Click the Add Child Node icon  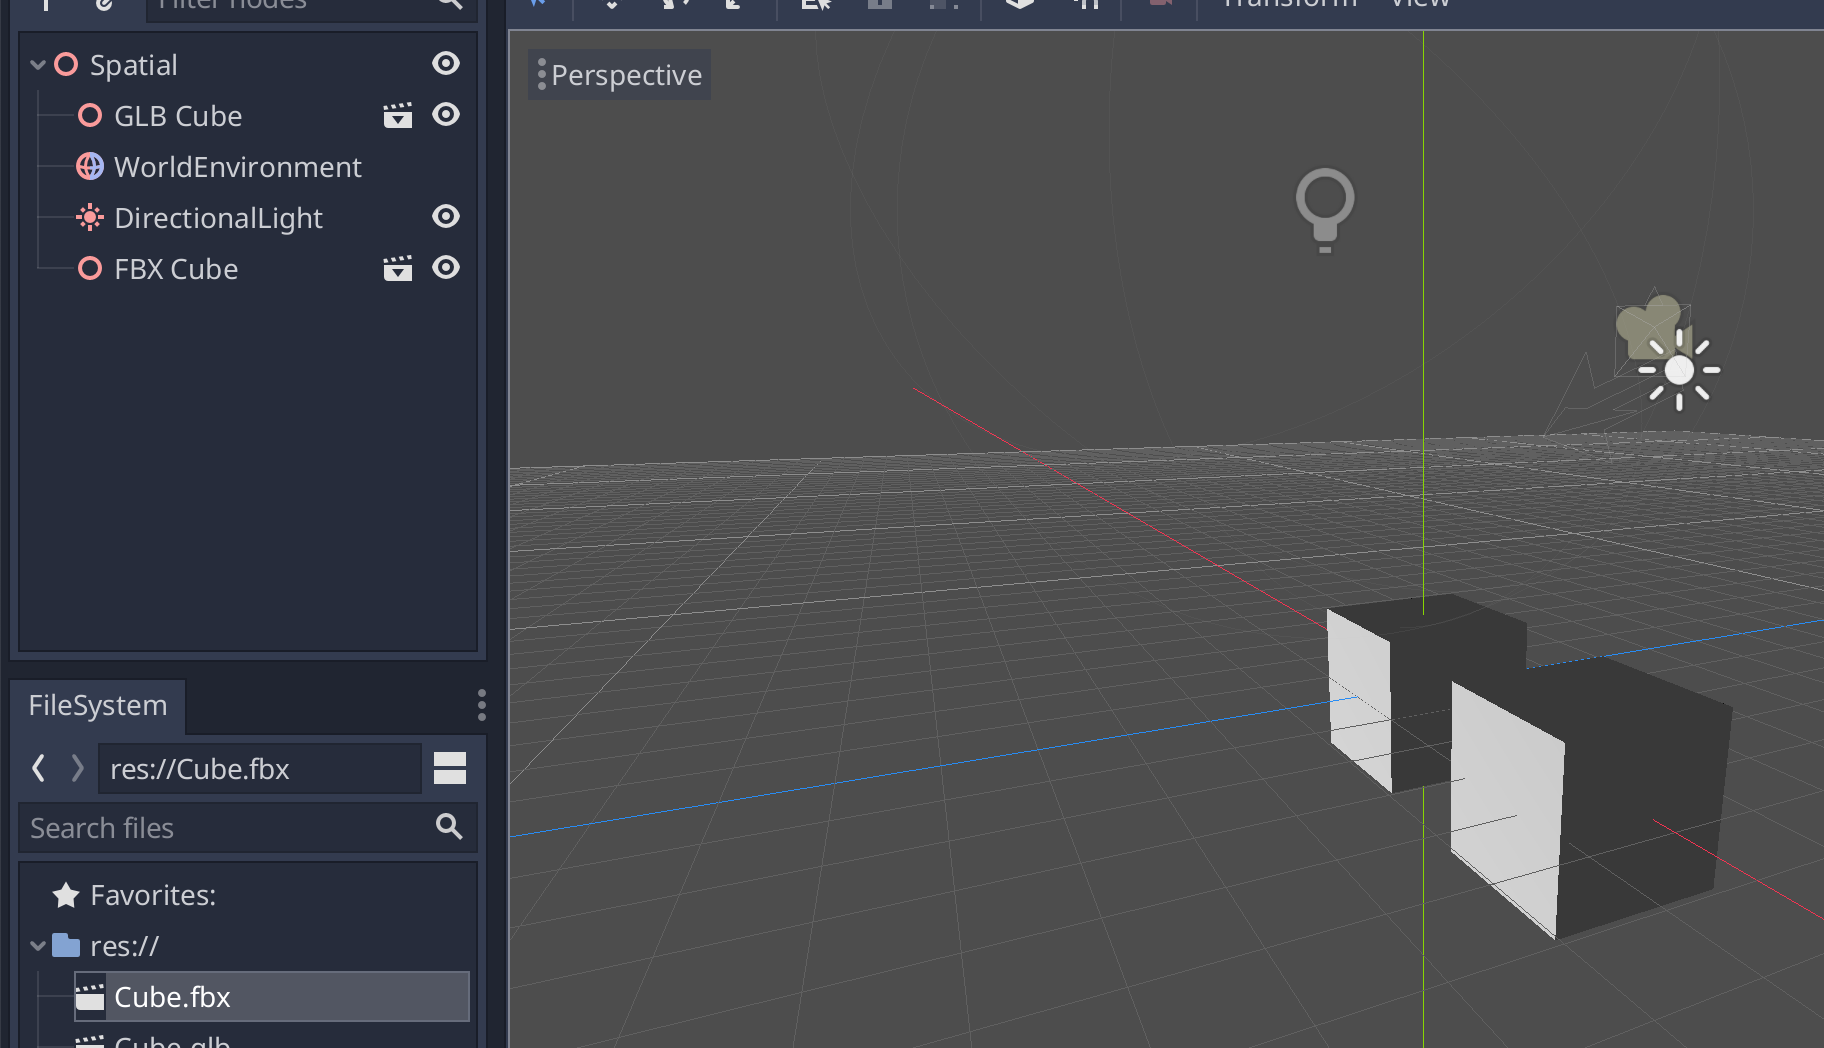(x=45, y=5)
